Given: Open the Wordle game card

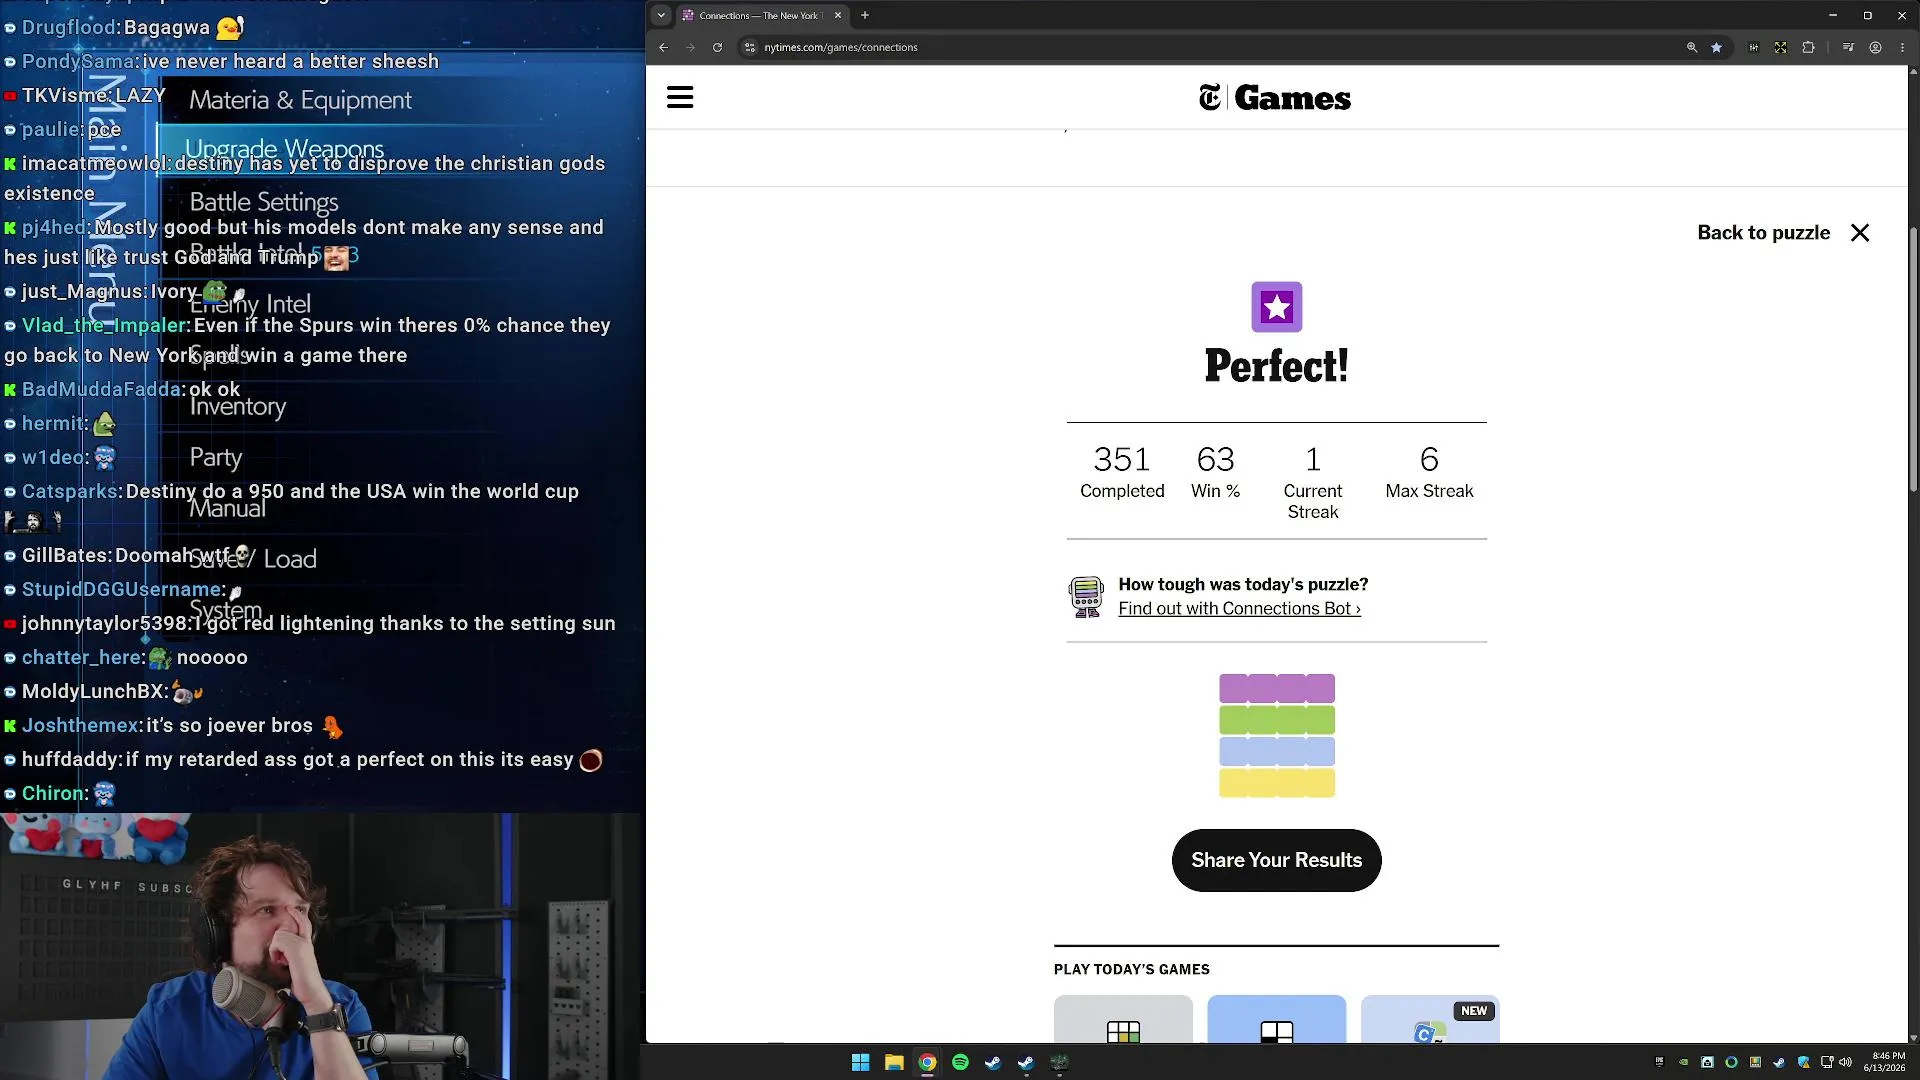Looking at the screenshot, I should tap(1123, 1019).
